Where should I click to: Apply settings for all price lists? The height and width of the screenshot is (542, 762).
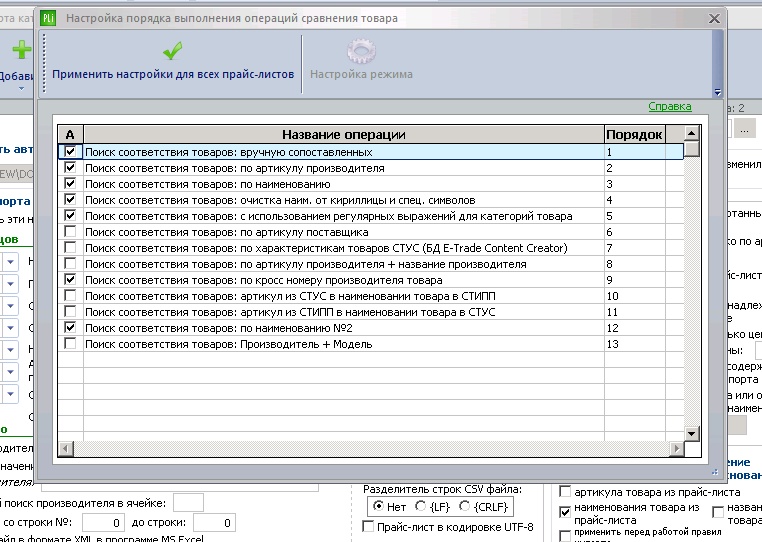click(173, 74)
